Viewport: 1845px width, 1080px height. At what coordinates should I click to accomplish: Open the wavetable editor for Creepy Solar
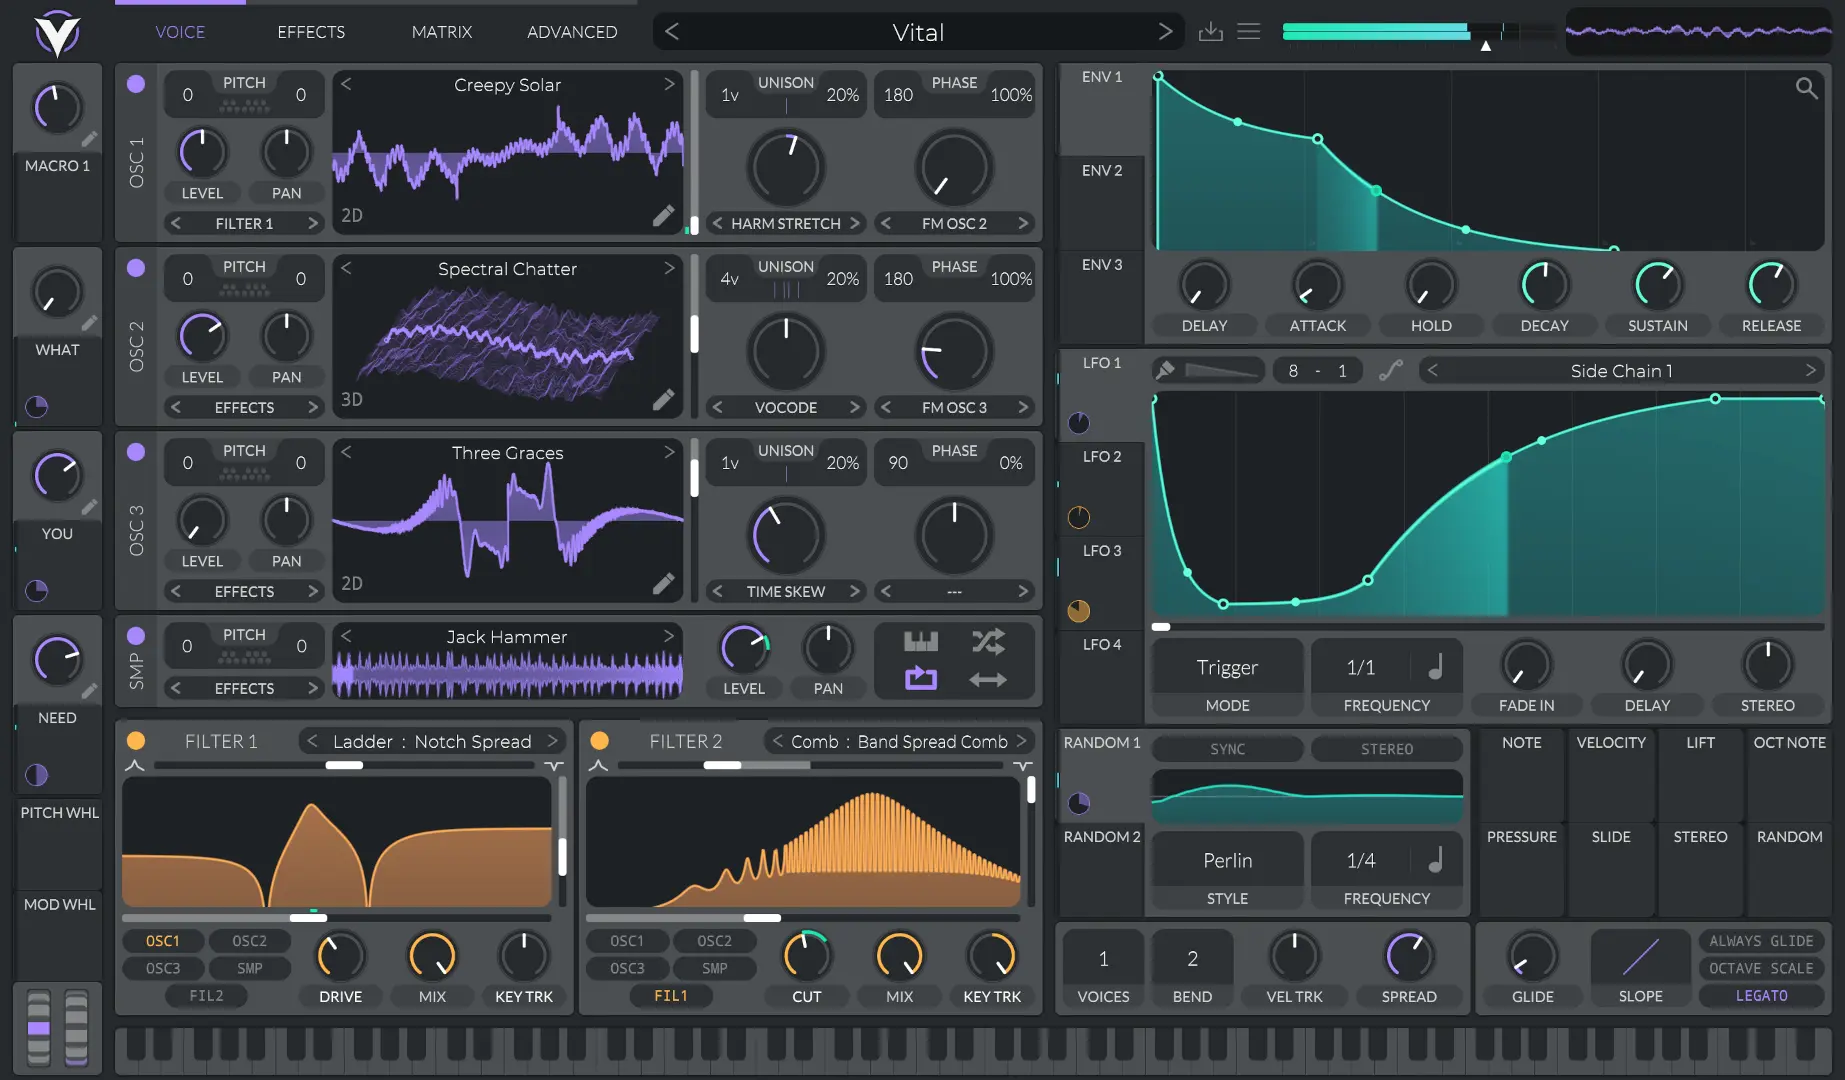click(665, 215)
